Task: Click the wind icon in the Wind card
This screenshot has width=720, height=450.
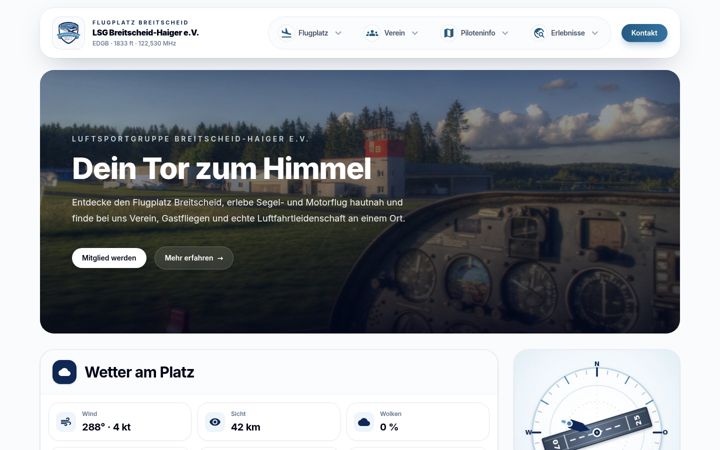Action: (66, 422)
